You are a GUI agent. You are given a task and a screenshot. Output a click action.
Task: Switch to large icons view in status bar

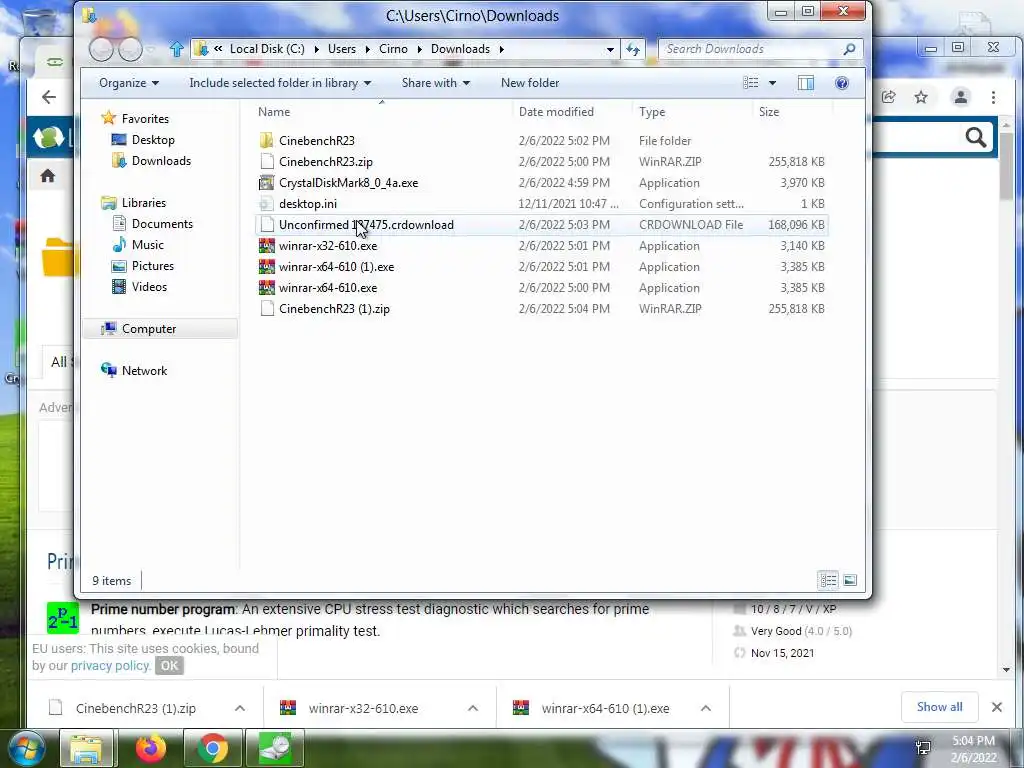850,580
